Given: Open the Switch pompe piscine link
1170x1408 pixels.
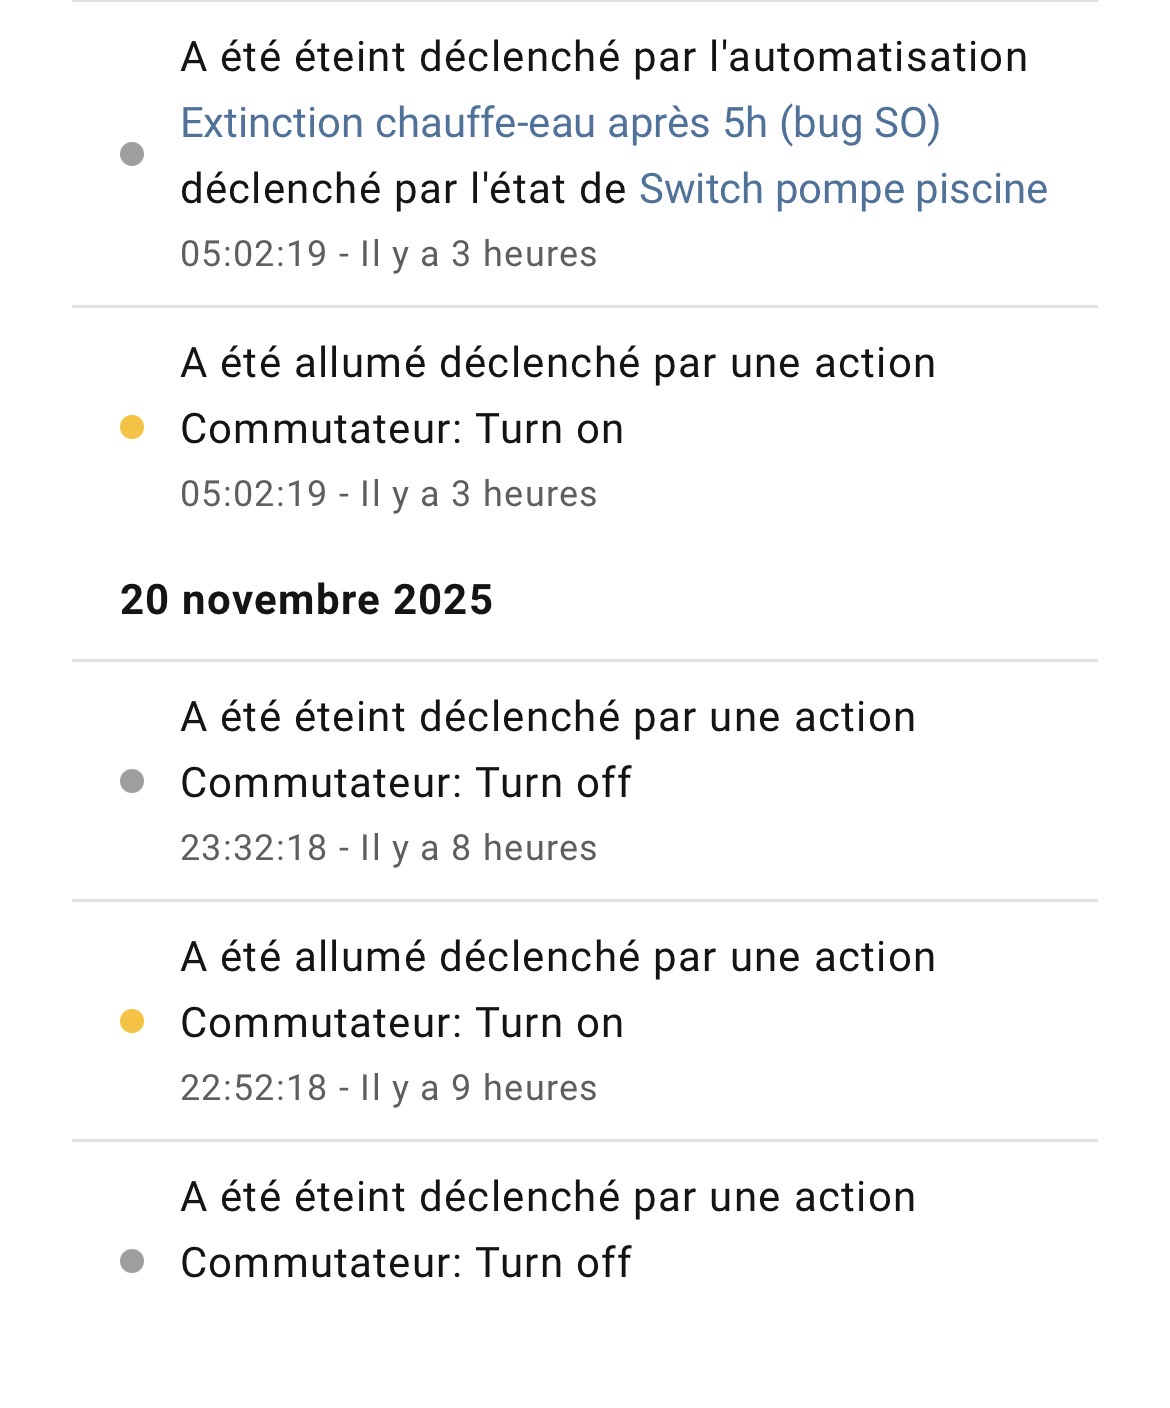Looking at the screenshot, I should [x=843, y=190].
